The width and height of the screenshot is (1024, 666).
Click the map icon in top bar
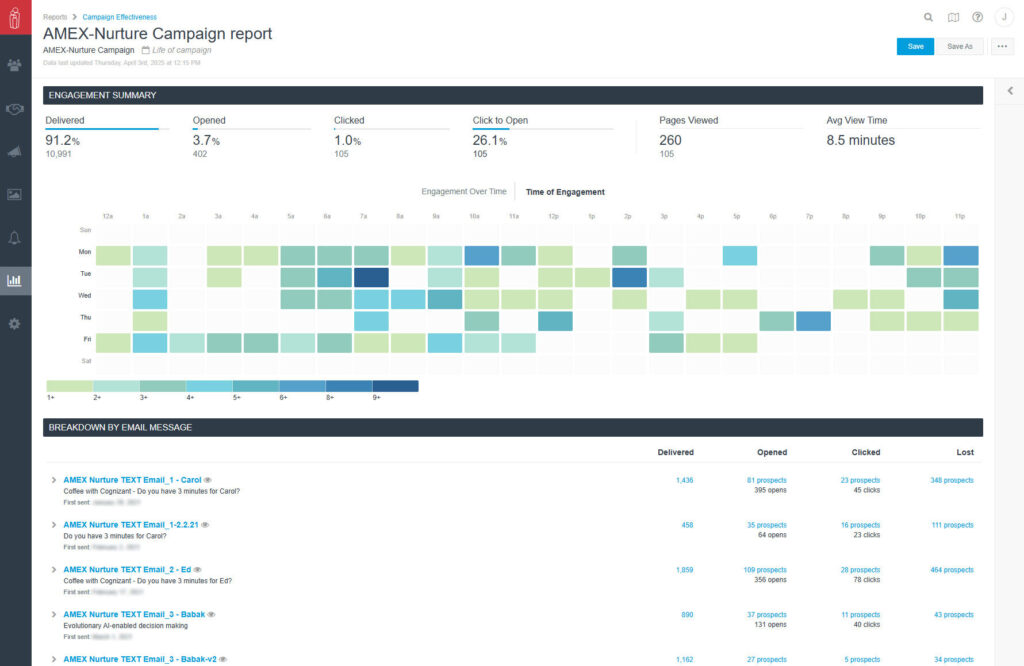tap(953, 17)
